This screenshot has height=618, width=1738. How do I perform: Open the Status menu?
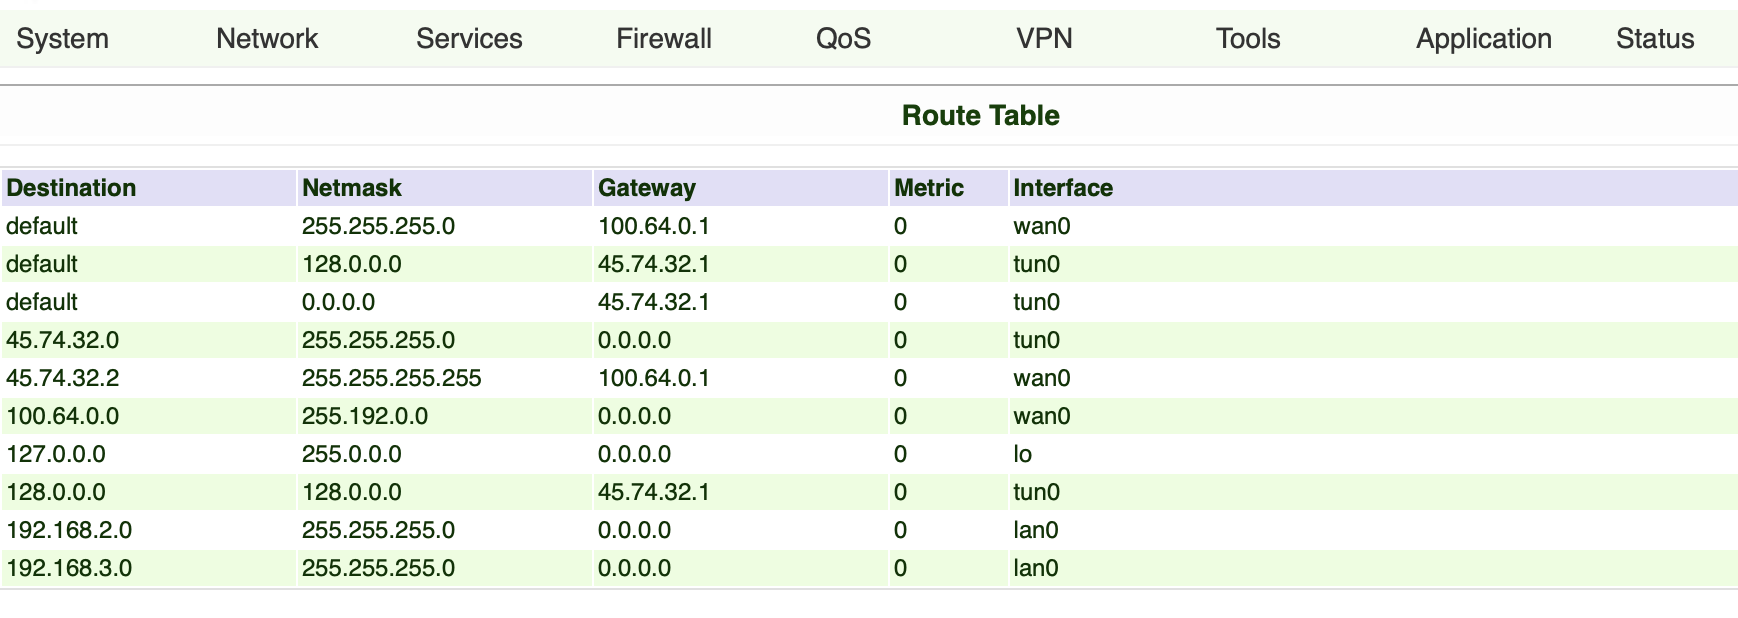1655,39
